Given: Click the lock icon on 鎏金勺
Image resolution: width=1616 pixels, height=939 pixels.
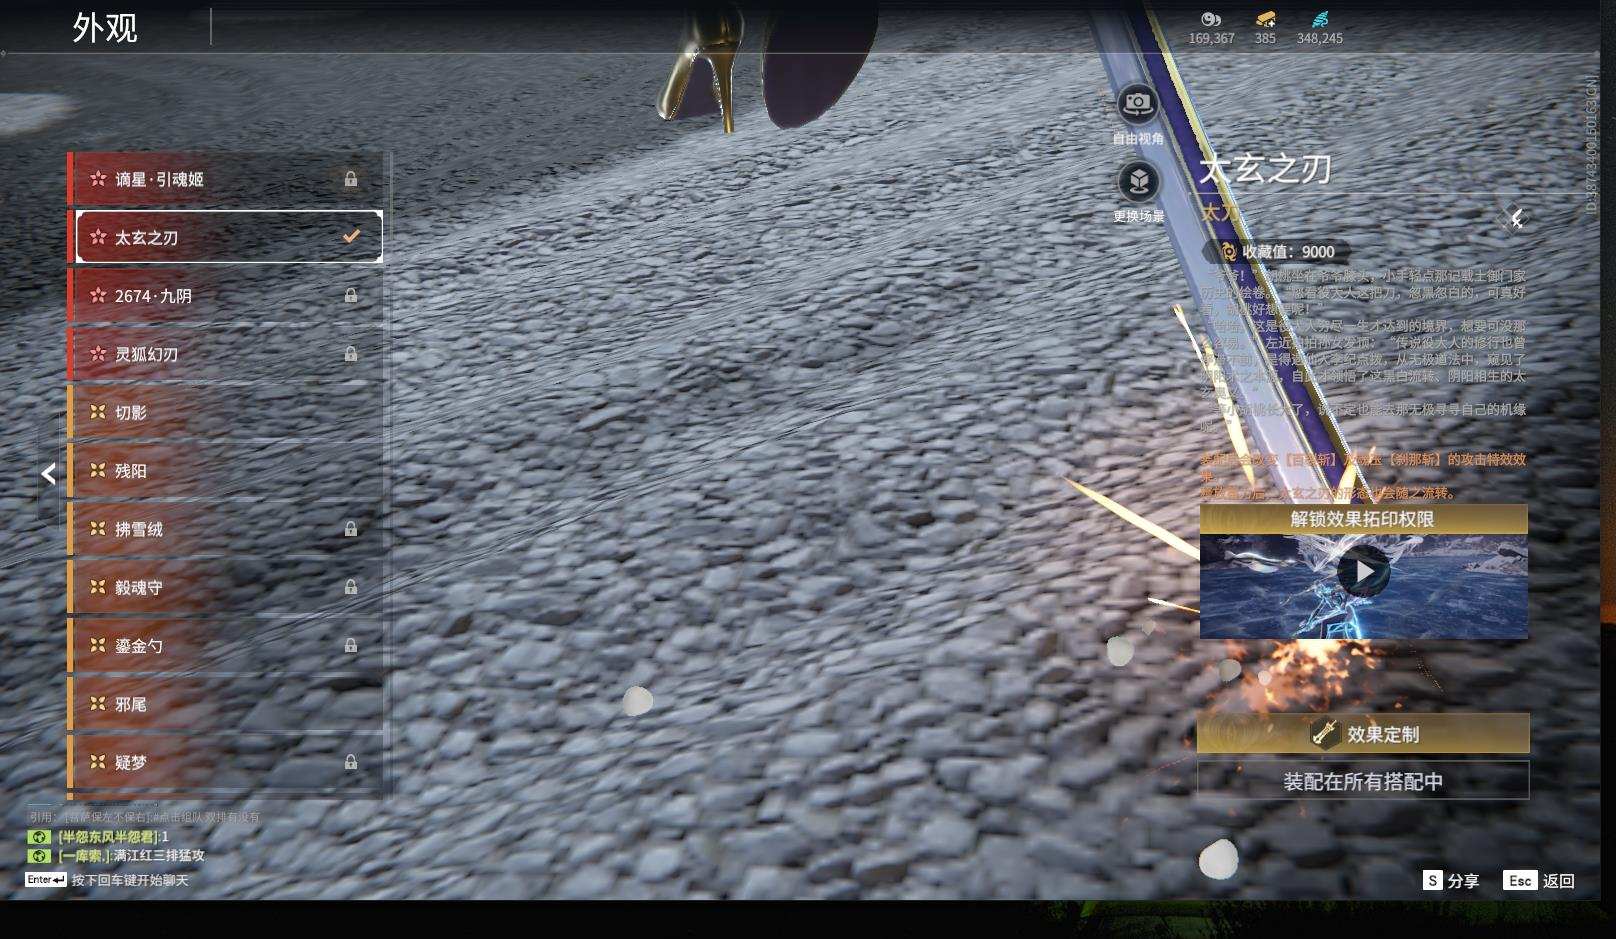Looking at the screenshot, I should point(351,646).
